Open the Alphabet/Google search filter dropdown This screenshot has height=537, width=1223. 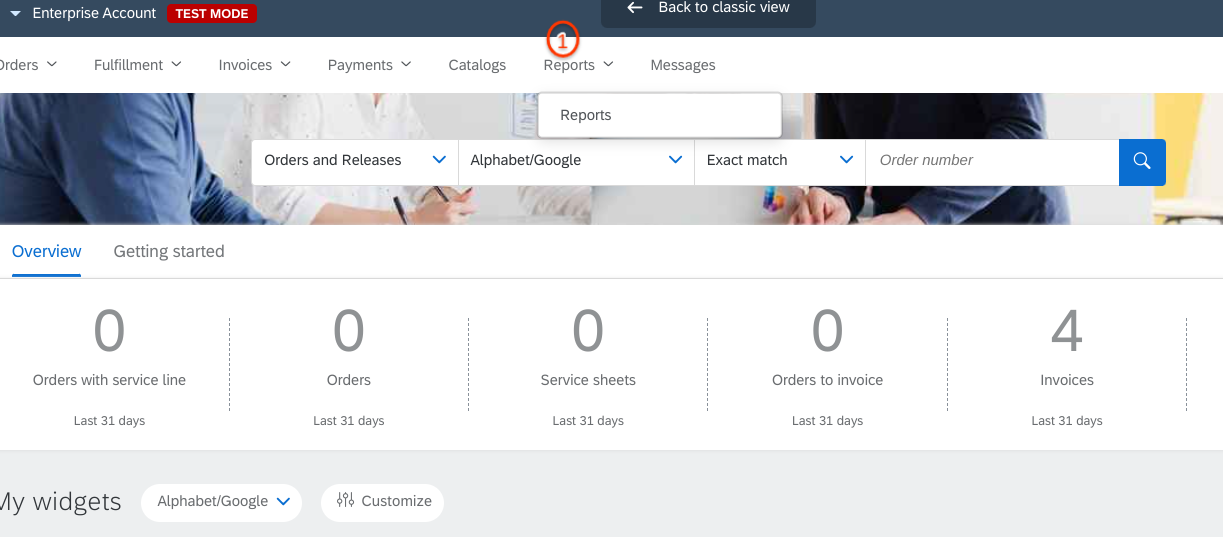pyautogui.click(x=576, y=160)
